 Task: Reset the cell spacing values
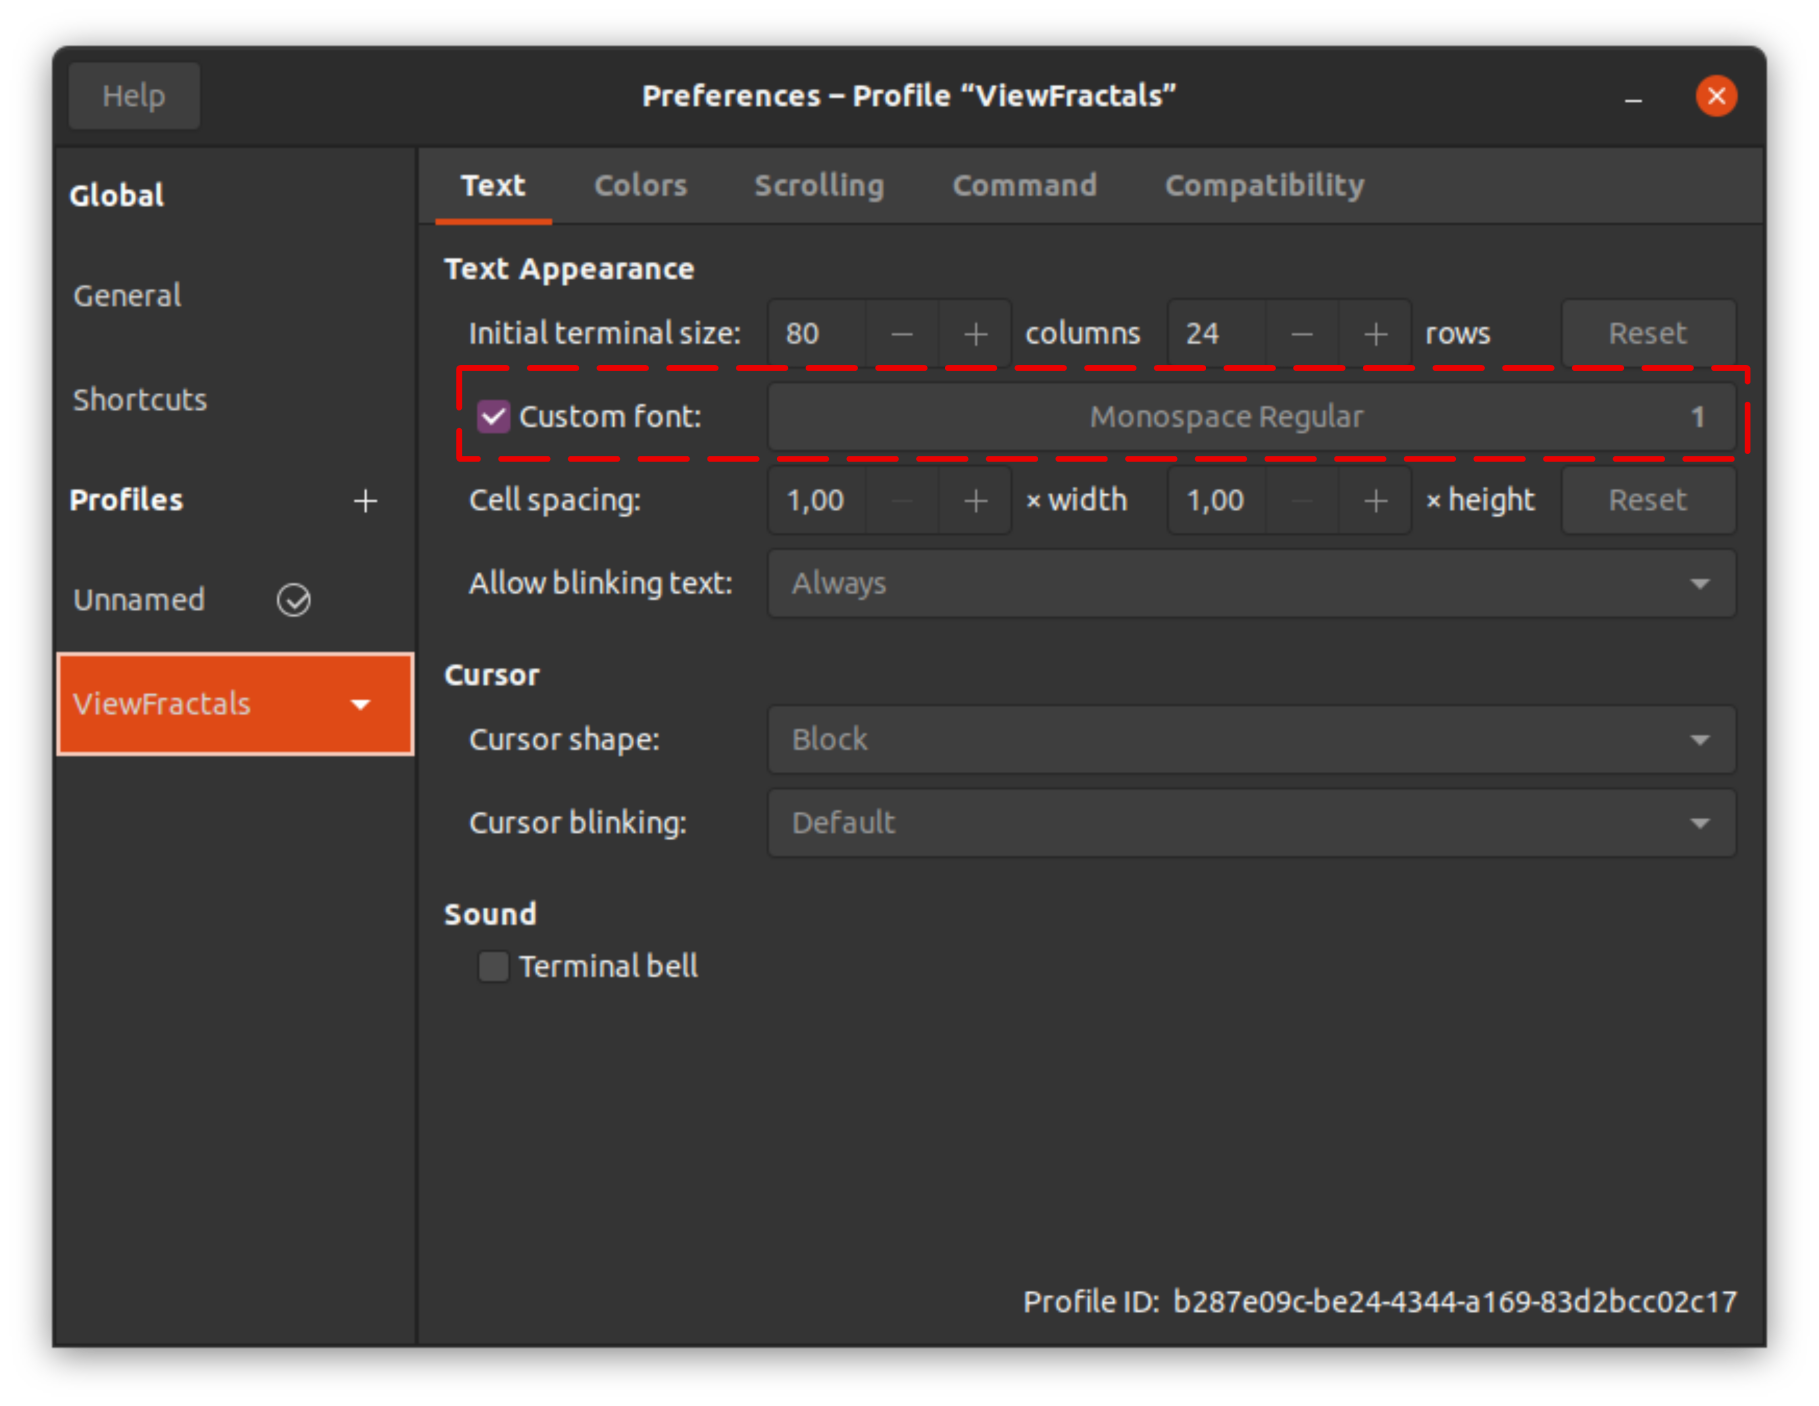[1648, 500]
